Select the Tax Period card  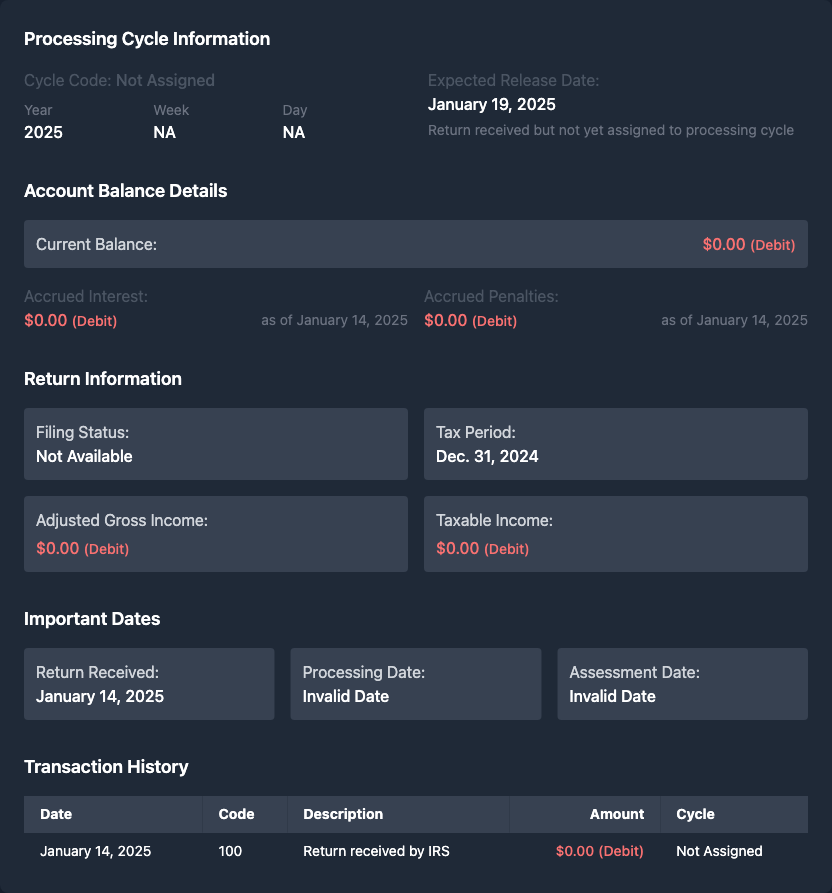coord(615,444)
